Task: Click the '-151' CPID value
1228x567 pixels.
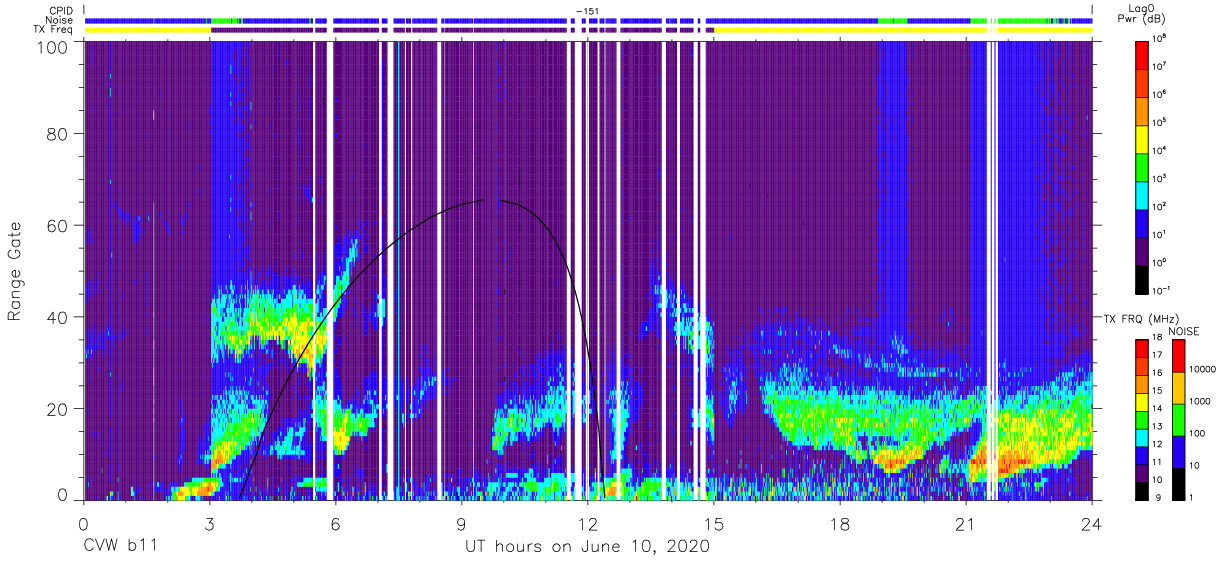Action: [588, 11]
